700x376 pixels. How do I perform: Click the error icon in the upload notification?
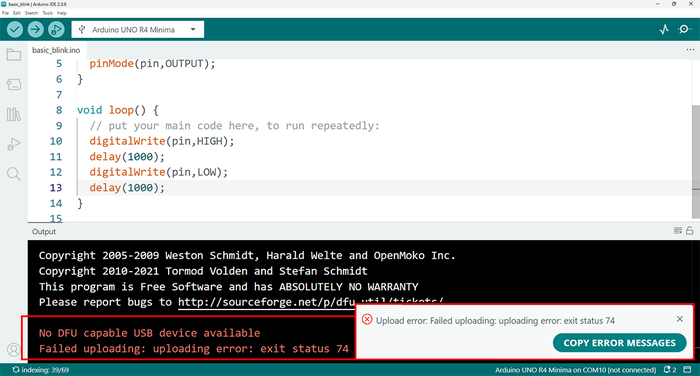click(x=367, y=319)
